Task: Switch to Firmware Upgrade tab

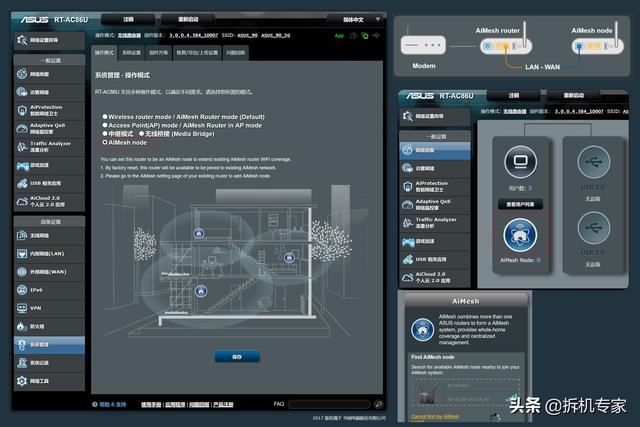Action: click(x=158, y=53)
